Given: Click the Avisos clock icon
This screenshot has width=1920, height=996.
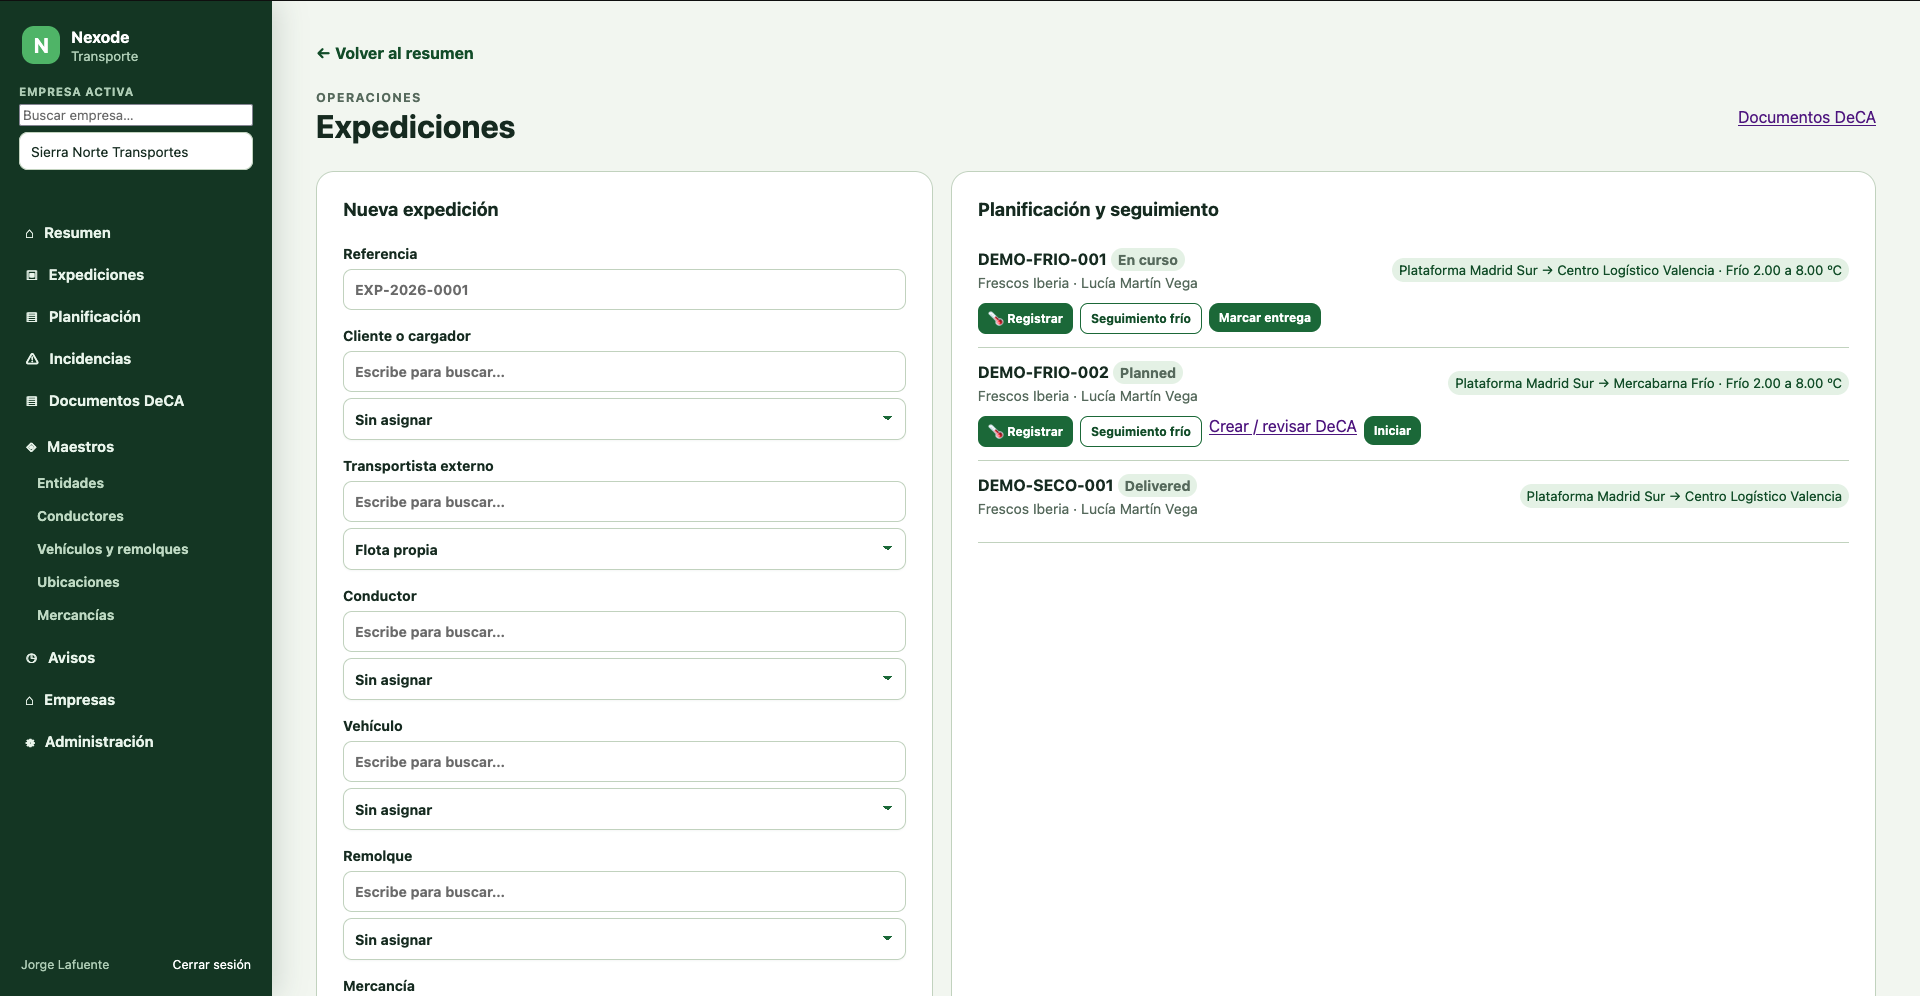Looking at the screenshot, I should click(x=32, y=658).
